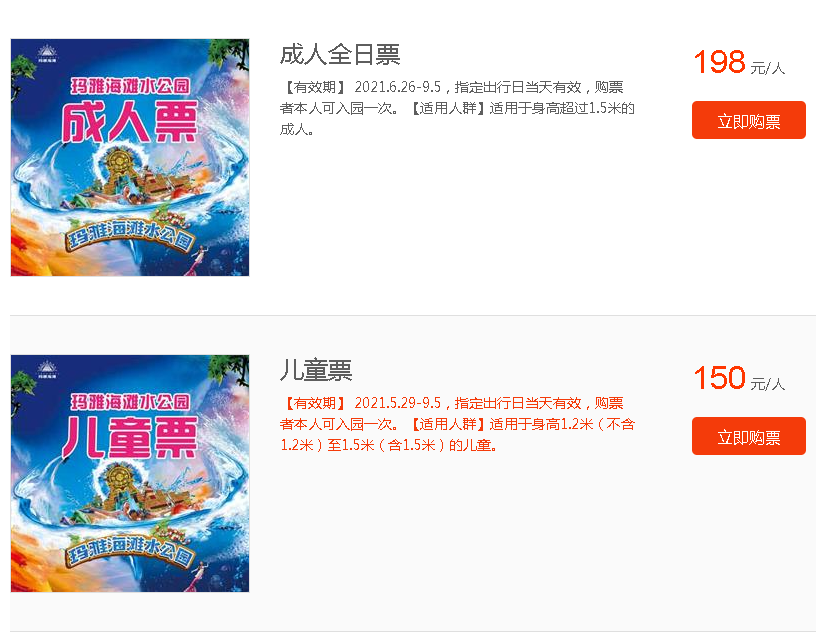Click the 立即购票 button for 成人全日票
The image size is (824, 633).
pos(748,120)
